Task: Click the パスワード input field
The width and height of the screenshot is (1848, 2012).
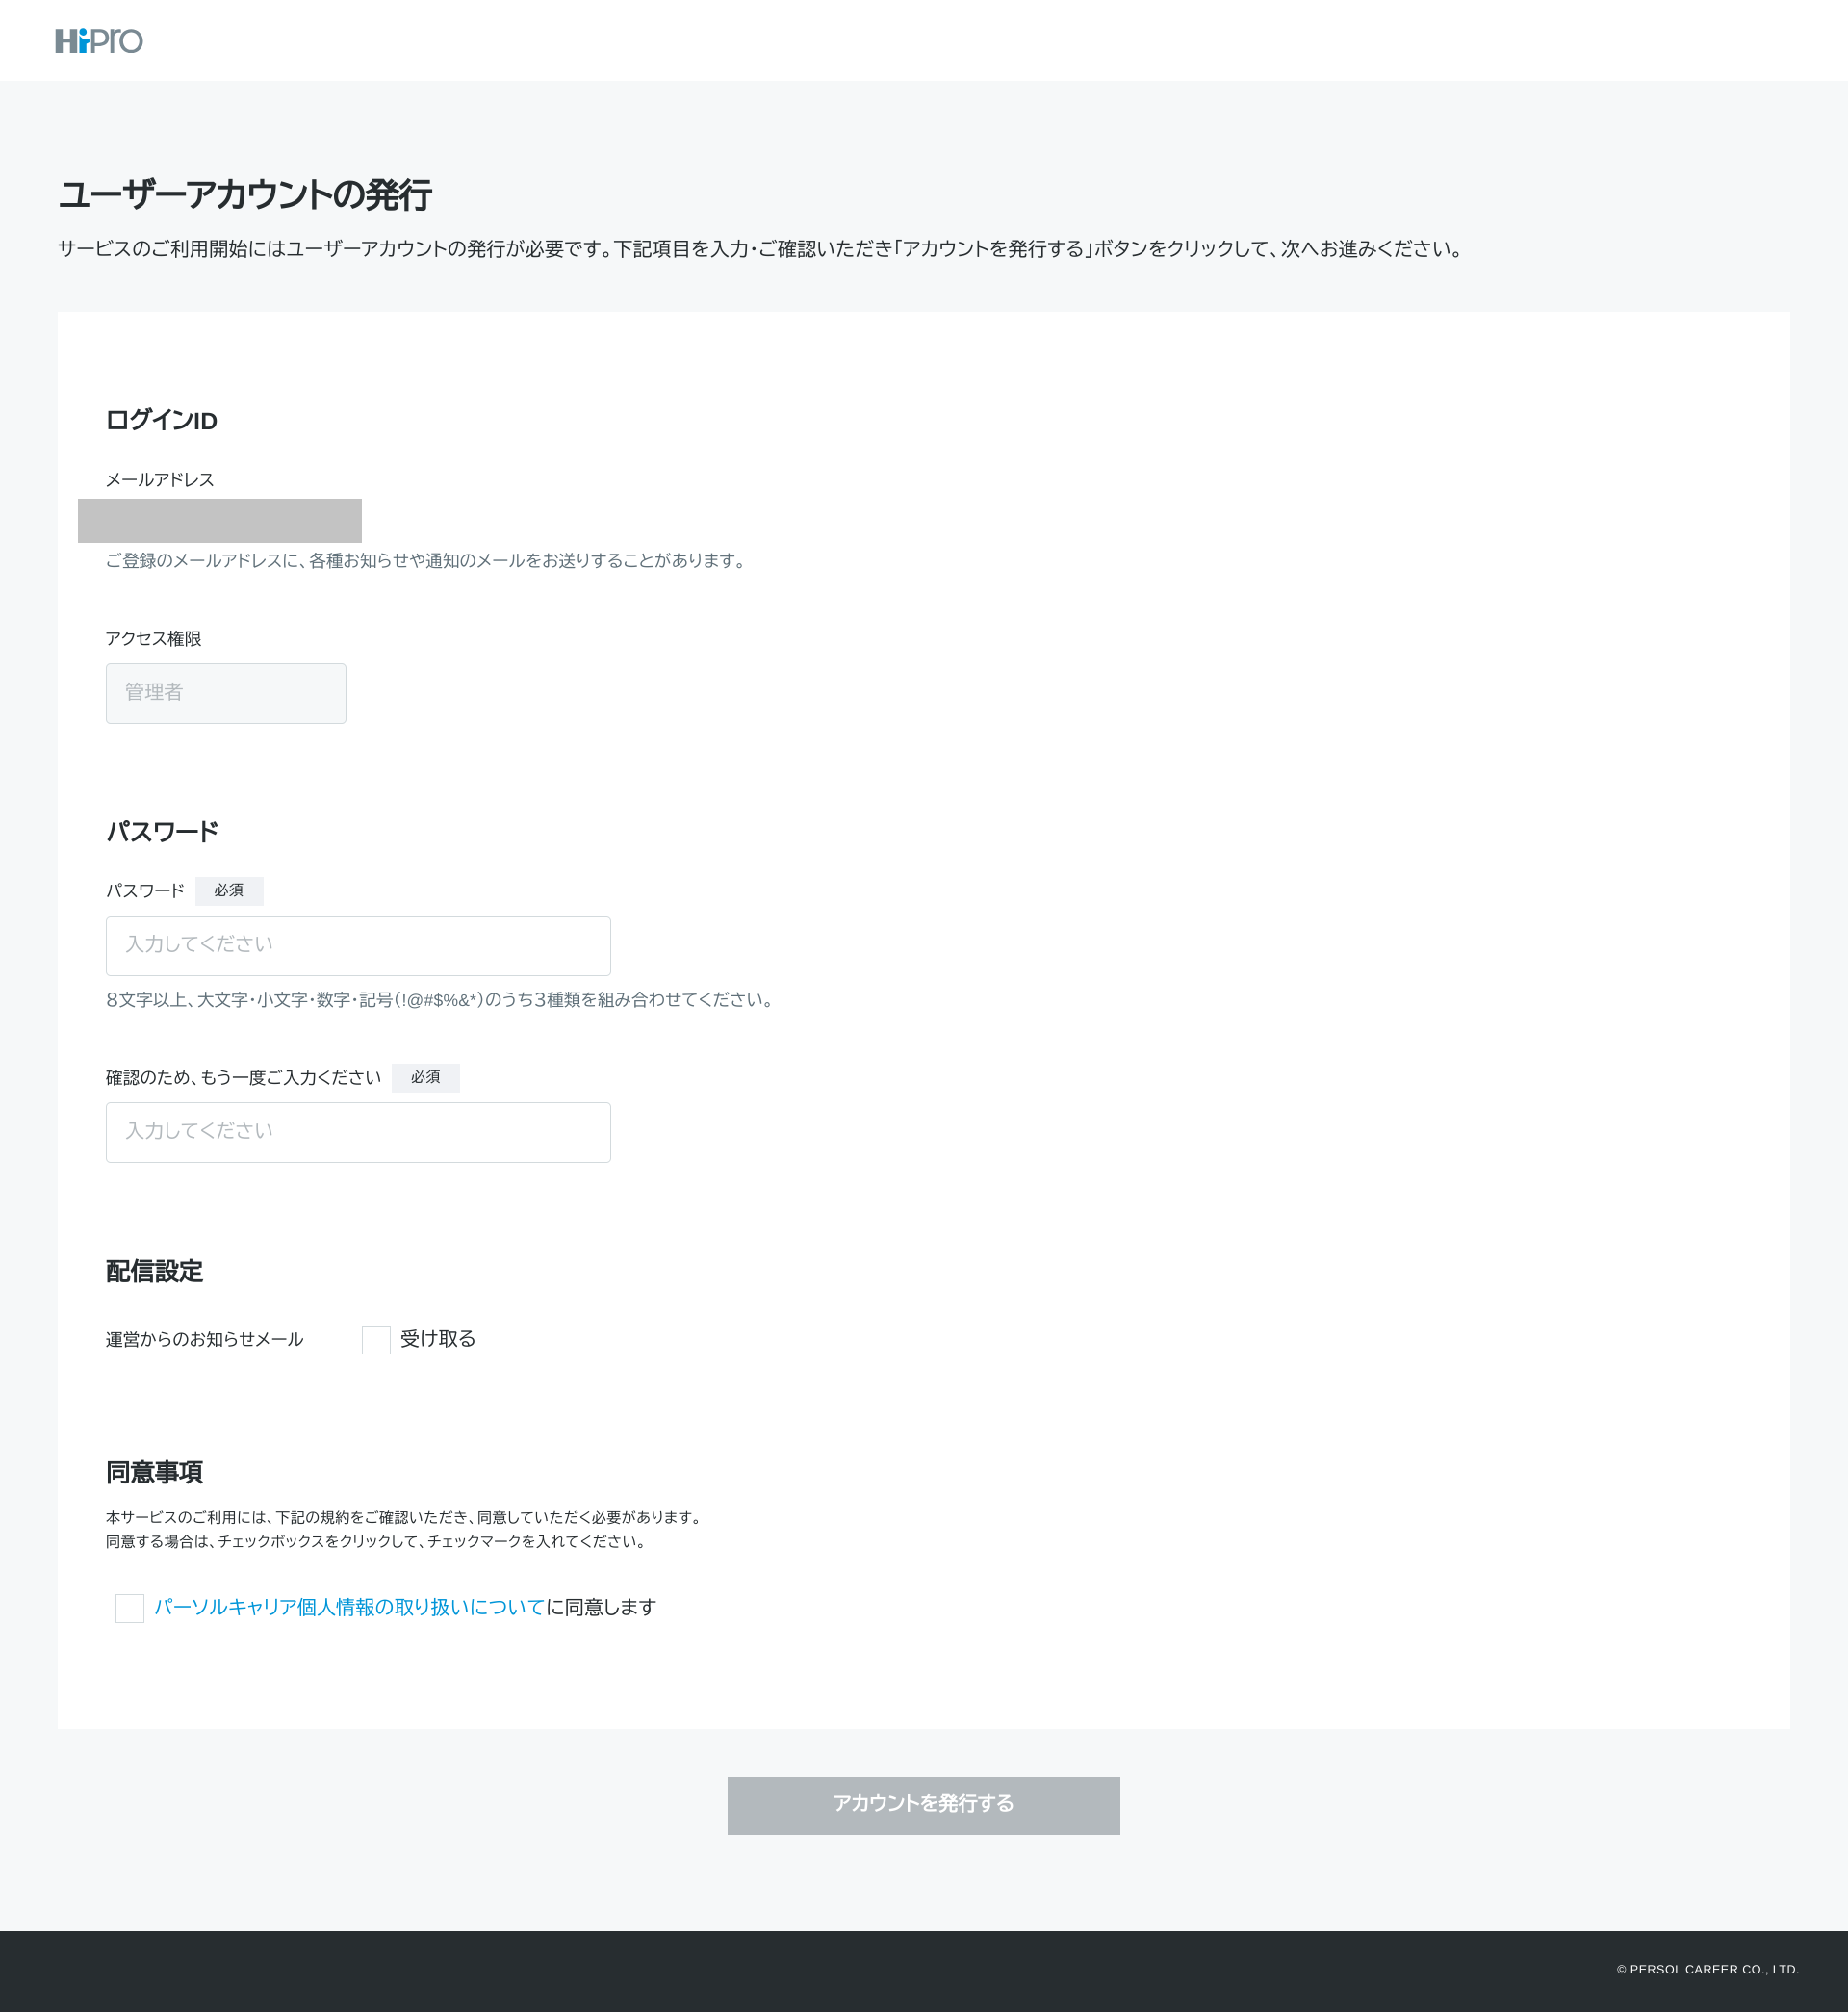Action: point(357,945)
